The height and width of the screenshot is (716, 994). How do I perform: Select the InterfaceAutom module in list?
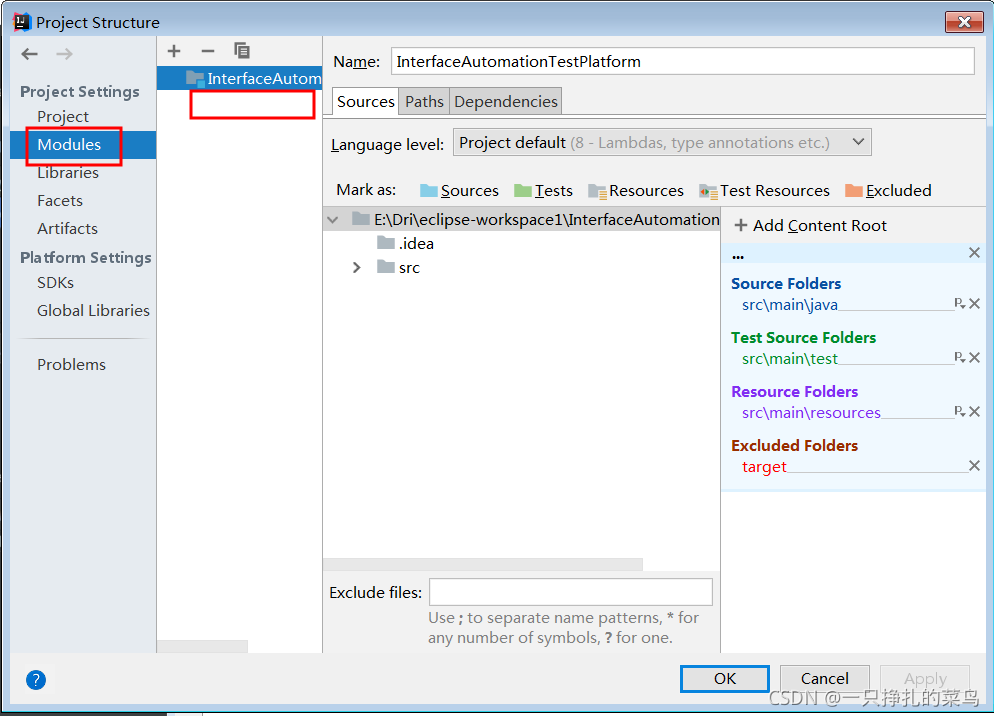[240, 78]
